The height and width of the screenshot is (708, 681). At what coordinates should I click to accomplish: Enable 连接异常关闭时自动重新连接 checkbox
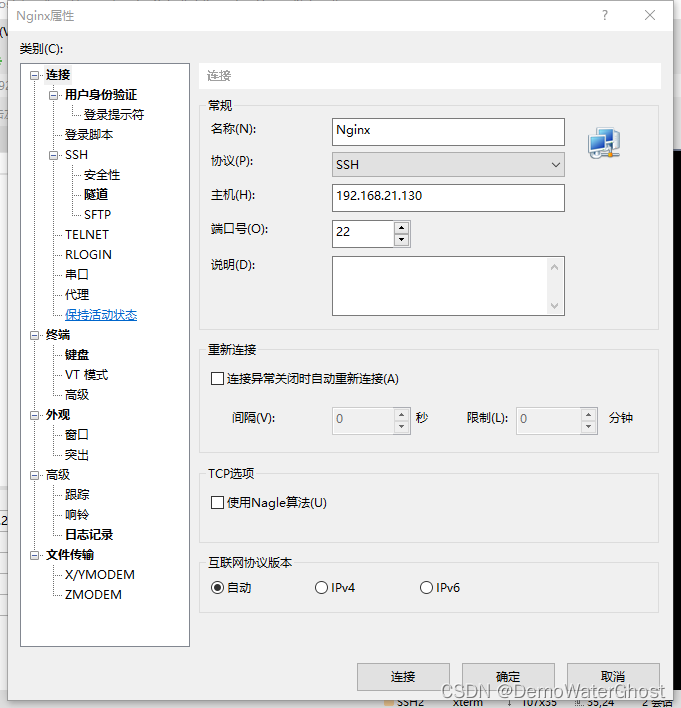[x=217, y=378]
